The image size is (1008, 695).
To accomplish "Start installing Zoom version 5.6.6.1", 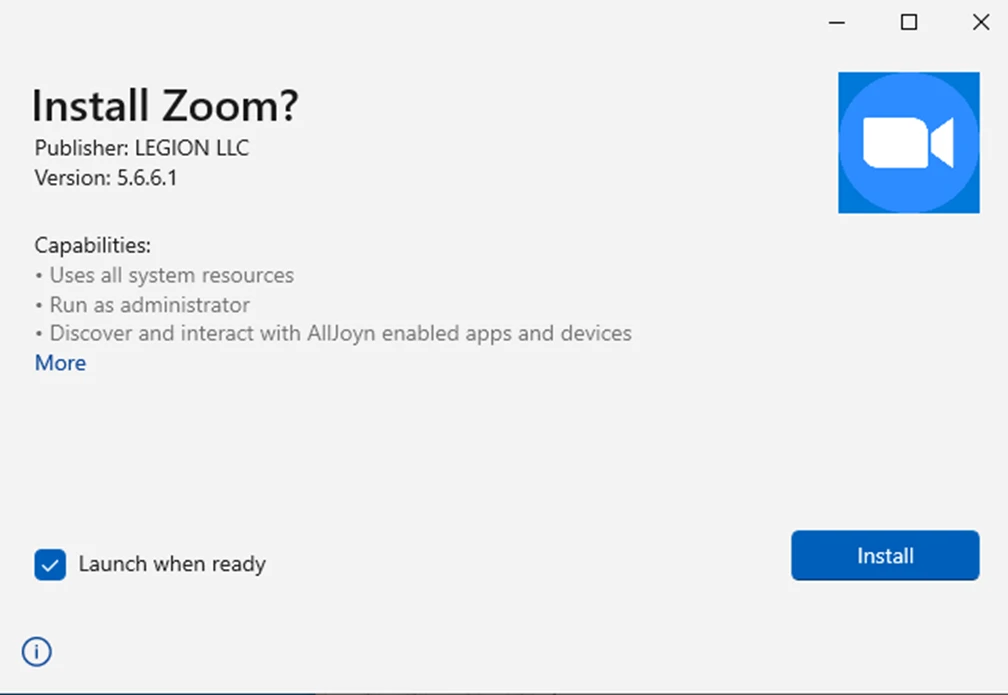I will (x=884, y=556).
